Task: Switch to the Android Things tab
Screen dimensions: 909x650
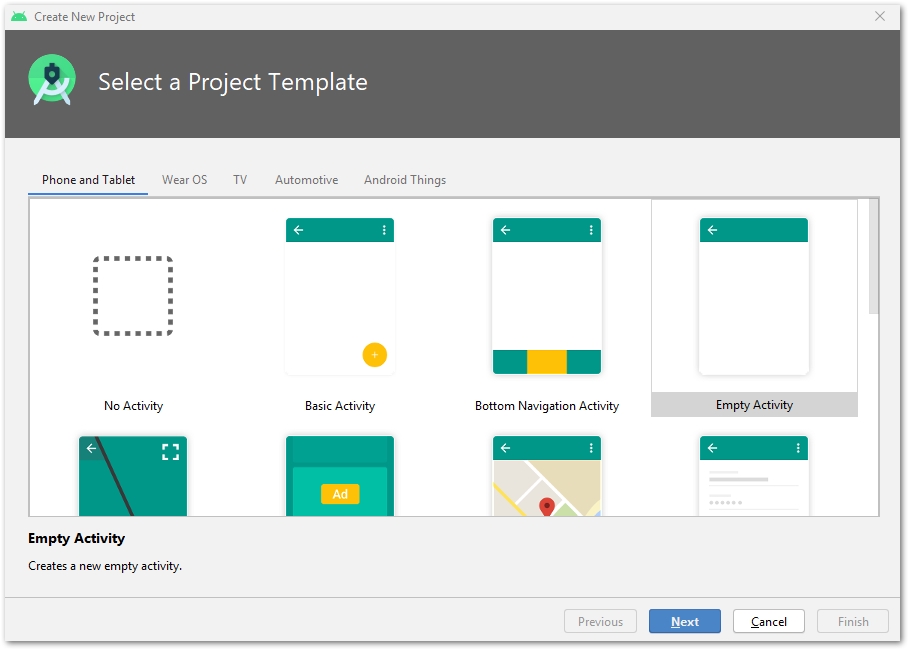Action: point(405,180)
